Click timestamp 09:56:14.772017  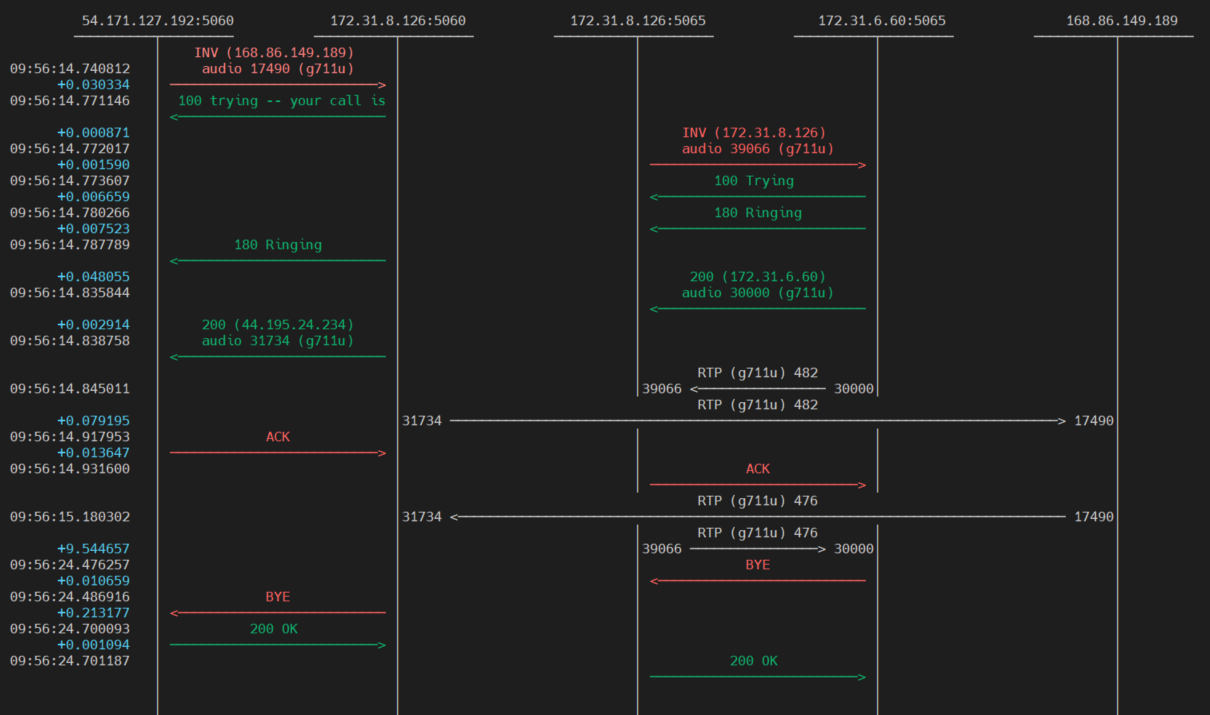tap(70, 148)
